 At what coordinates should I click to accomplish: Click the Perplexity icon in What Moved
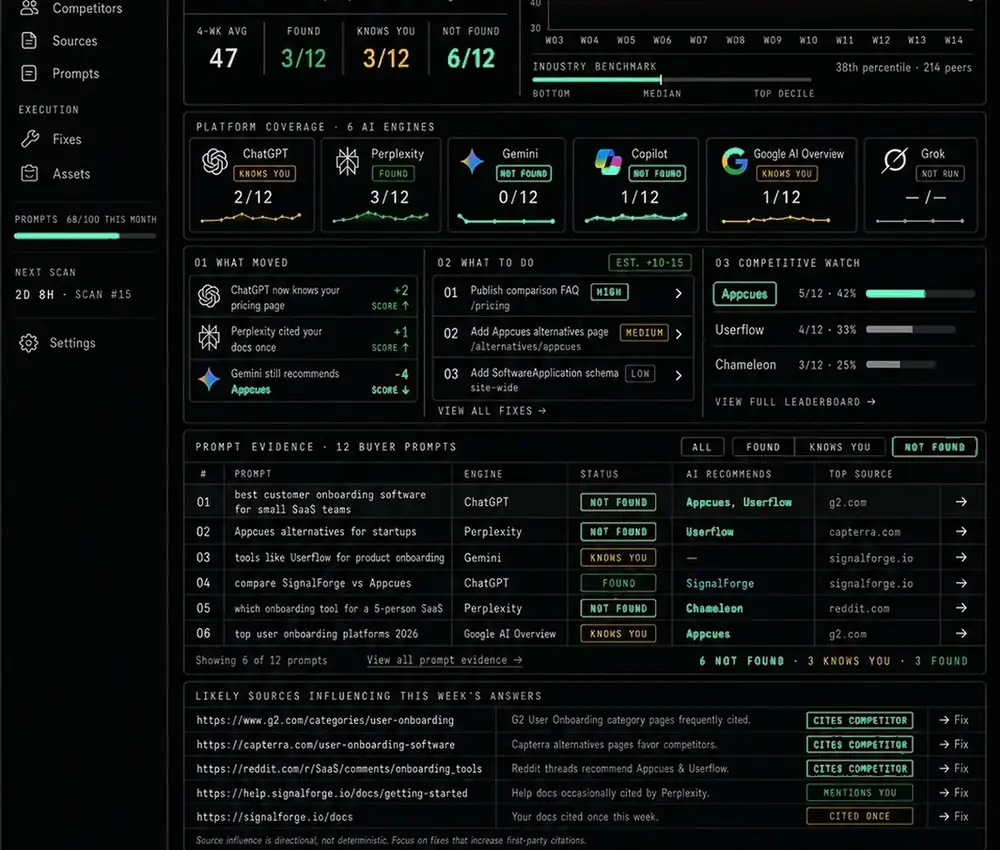click(x=209, y=338)
